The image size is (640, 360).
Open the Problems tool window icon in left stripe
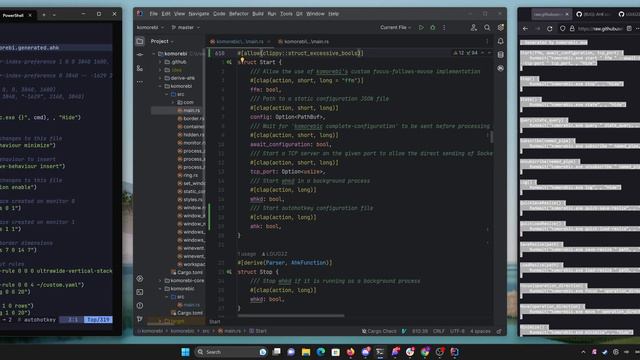[x=140, y=306]
